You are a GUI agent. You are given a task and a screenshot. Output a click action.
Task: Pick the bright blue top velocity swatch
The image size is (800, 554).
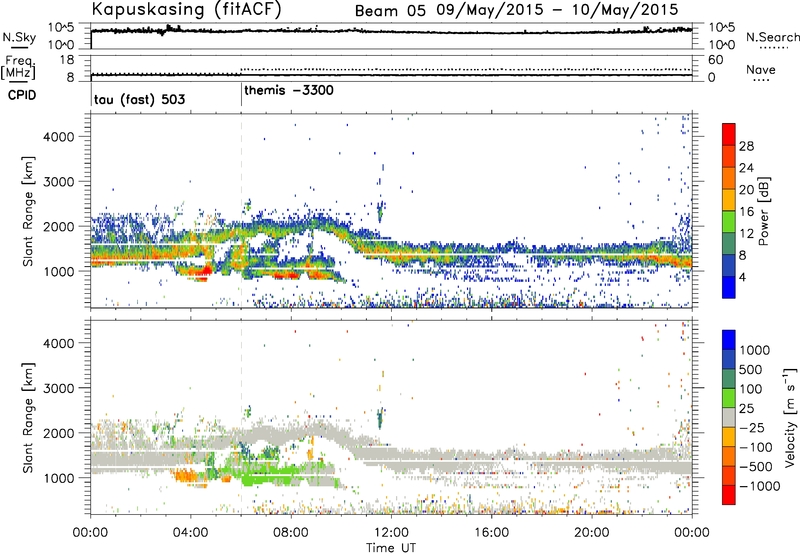pyautogui.click(x=729, y=340)
